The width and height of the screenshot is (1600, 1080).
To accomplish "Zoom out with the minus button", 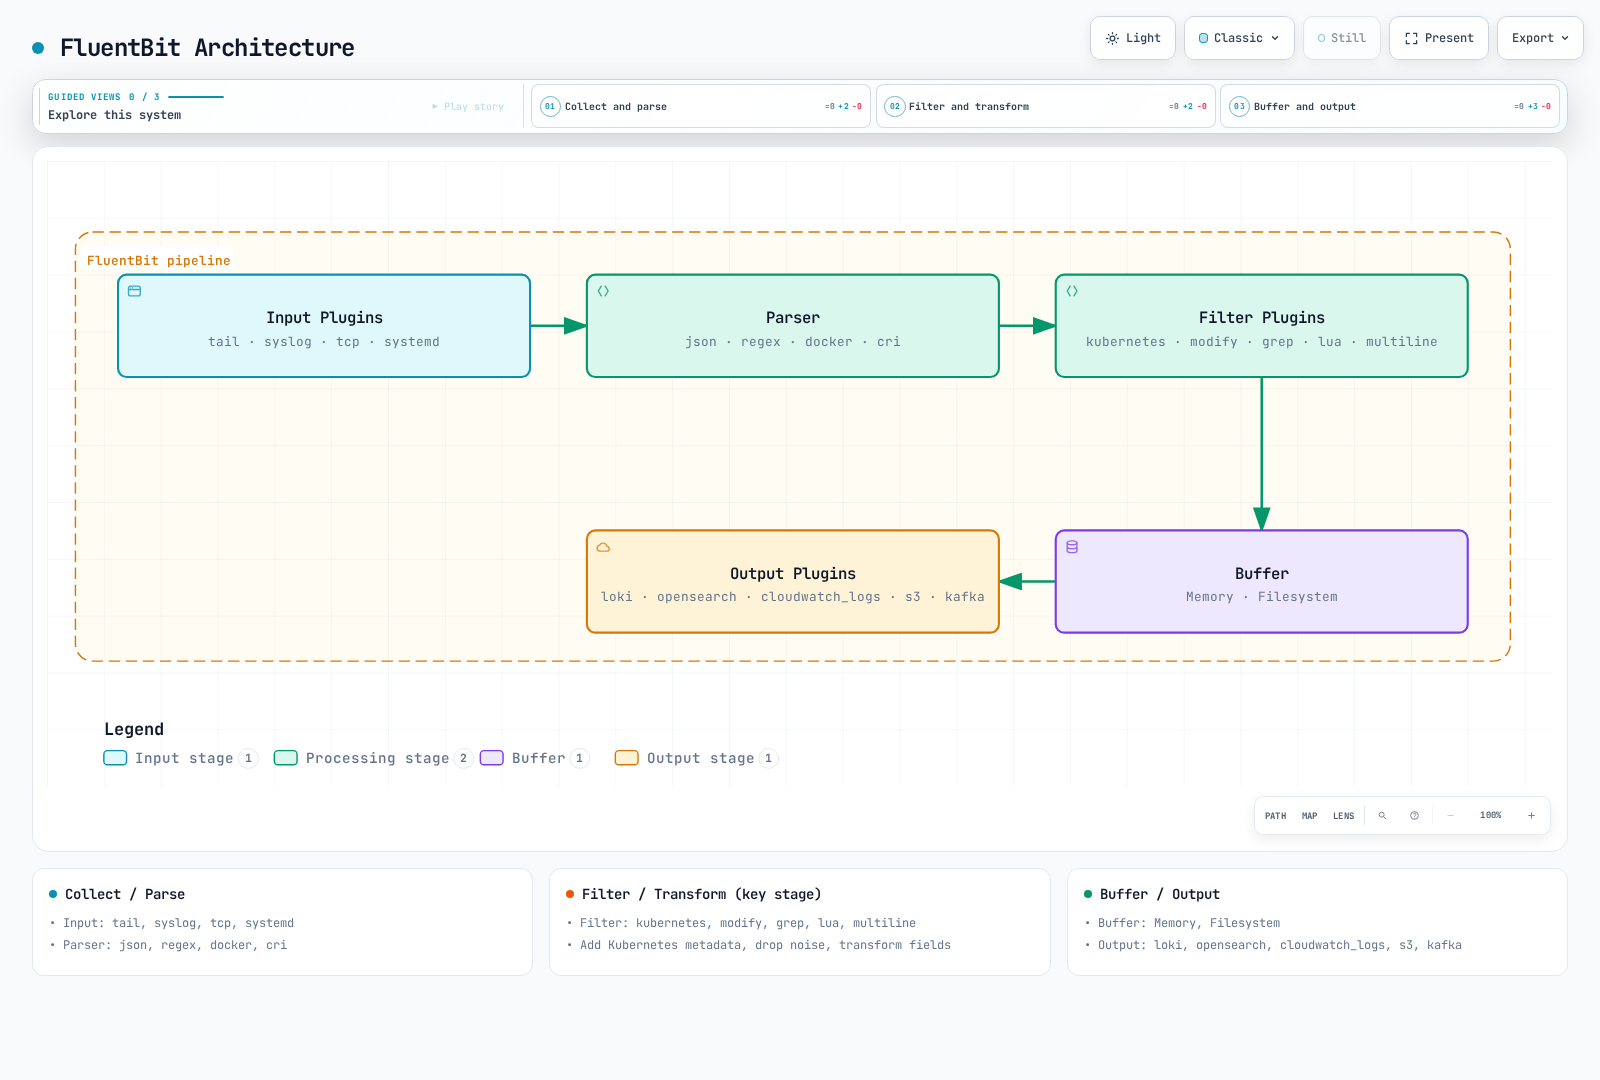I will pyautogui.click(x=1451, y=816).
